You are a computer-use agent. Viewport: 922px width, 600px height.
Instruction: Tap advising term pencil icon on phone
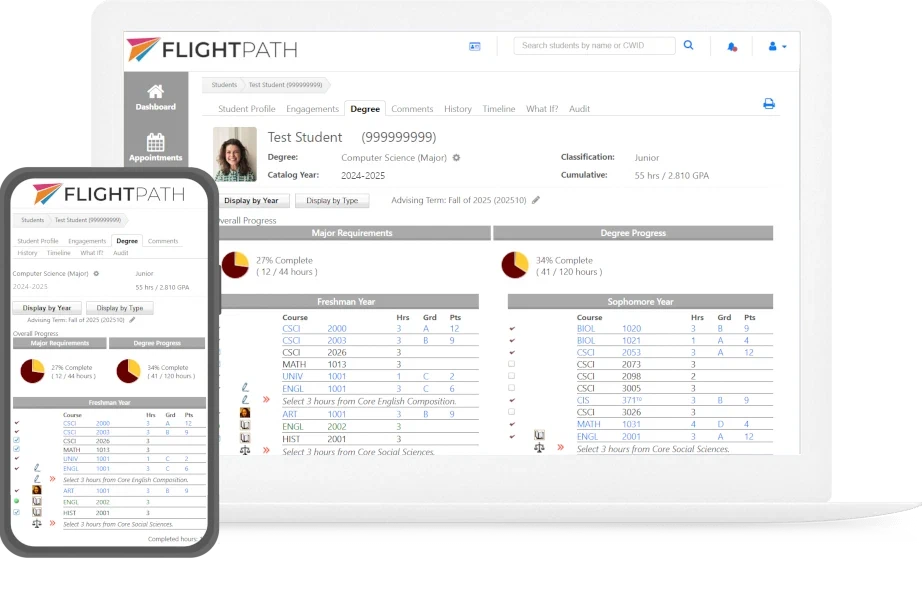132,320
